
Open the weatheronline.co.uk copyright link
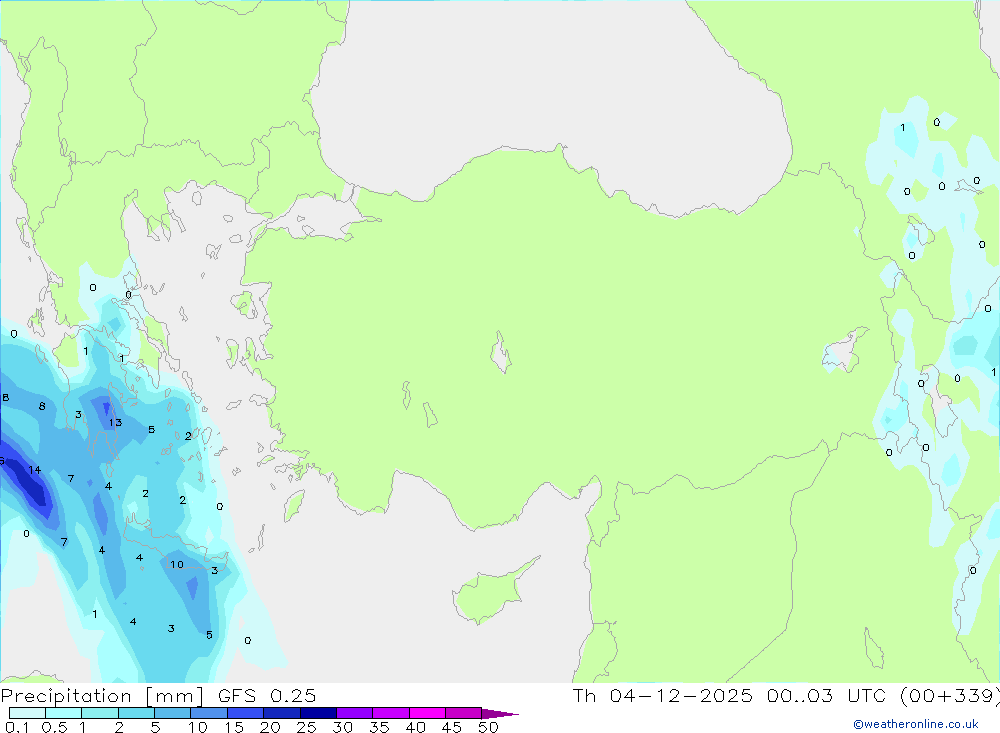click(x=915, y=724)
